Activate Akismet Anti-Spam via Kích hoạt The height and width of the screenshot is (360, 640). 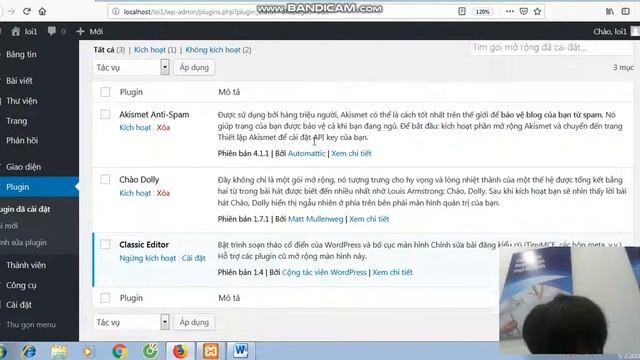pos(135,128)
